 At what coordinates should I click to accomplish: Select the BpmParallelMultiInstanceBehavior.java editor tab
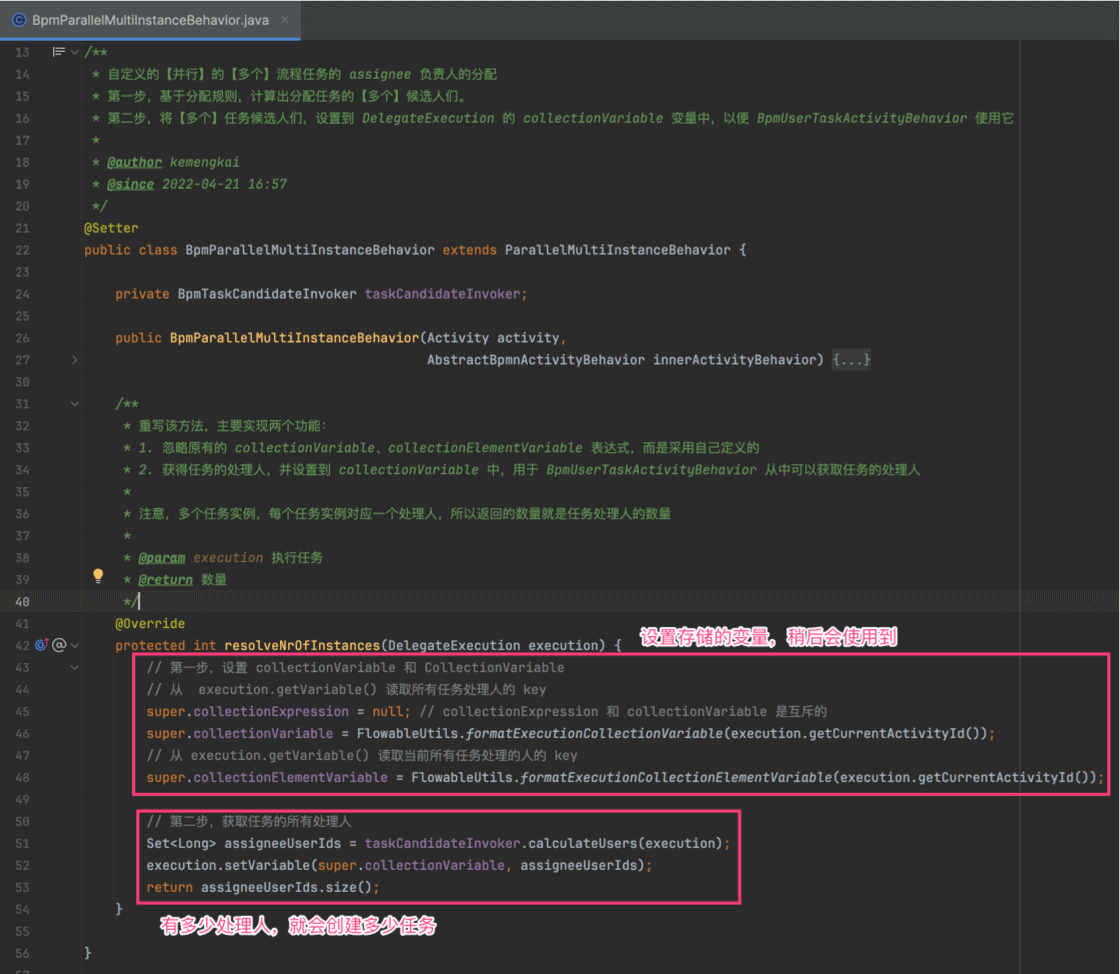point(150,20)
